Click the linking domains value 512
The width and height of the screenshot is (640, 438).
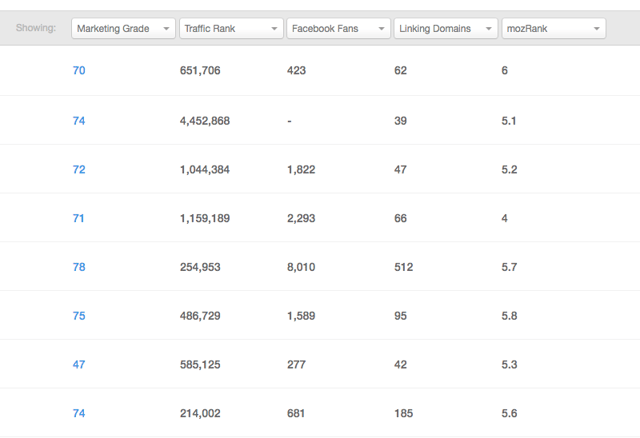[404, 267]
